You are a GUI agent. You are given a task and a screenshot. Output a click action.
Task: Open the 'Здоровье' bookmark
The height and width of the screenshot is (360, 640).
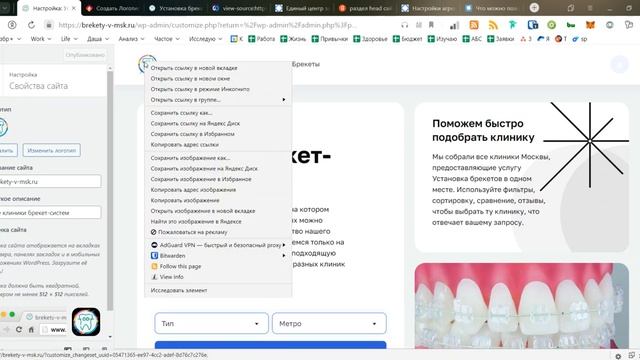(x=370, y=39)
